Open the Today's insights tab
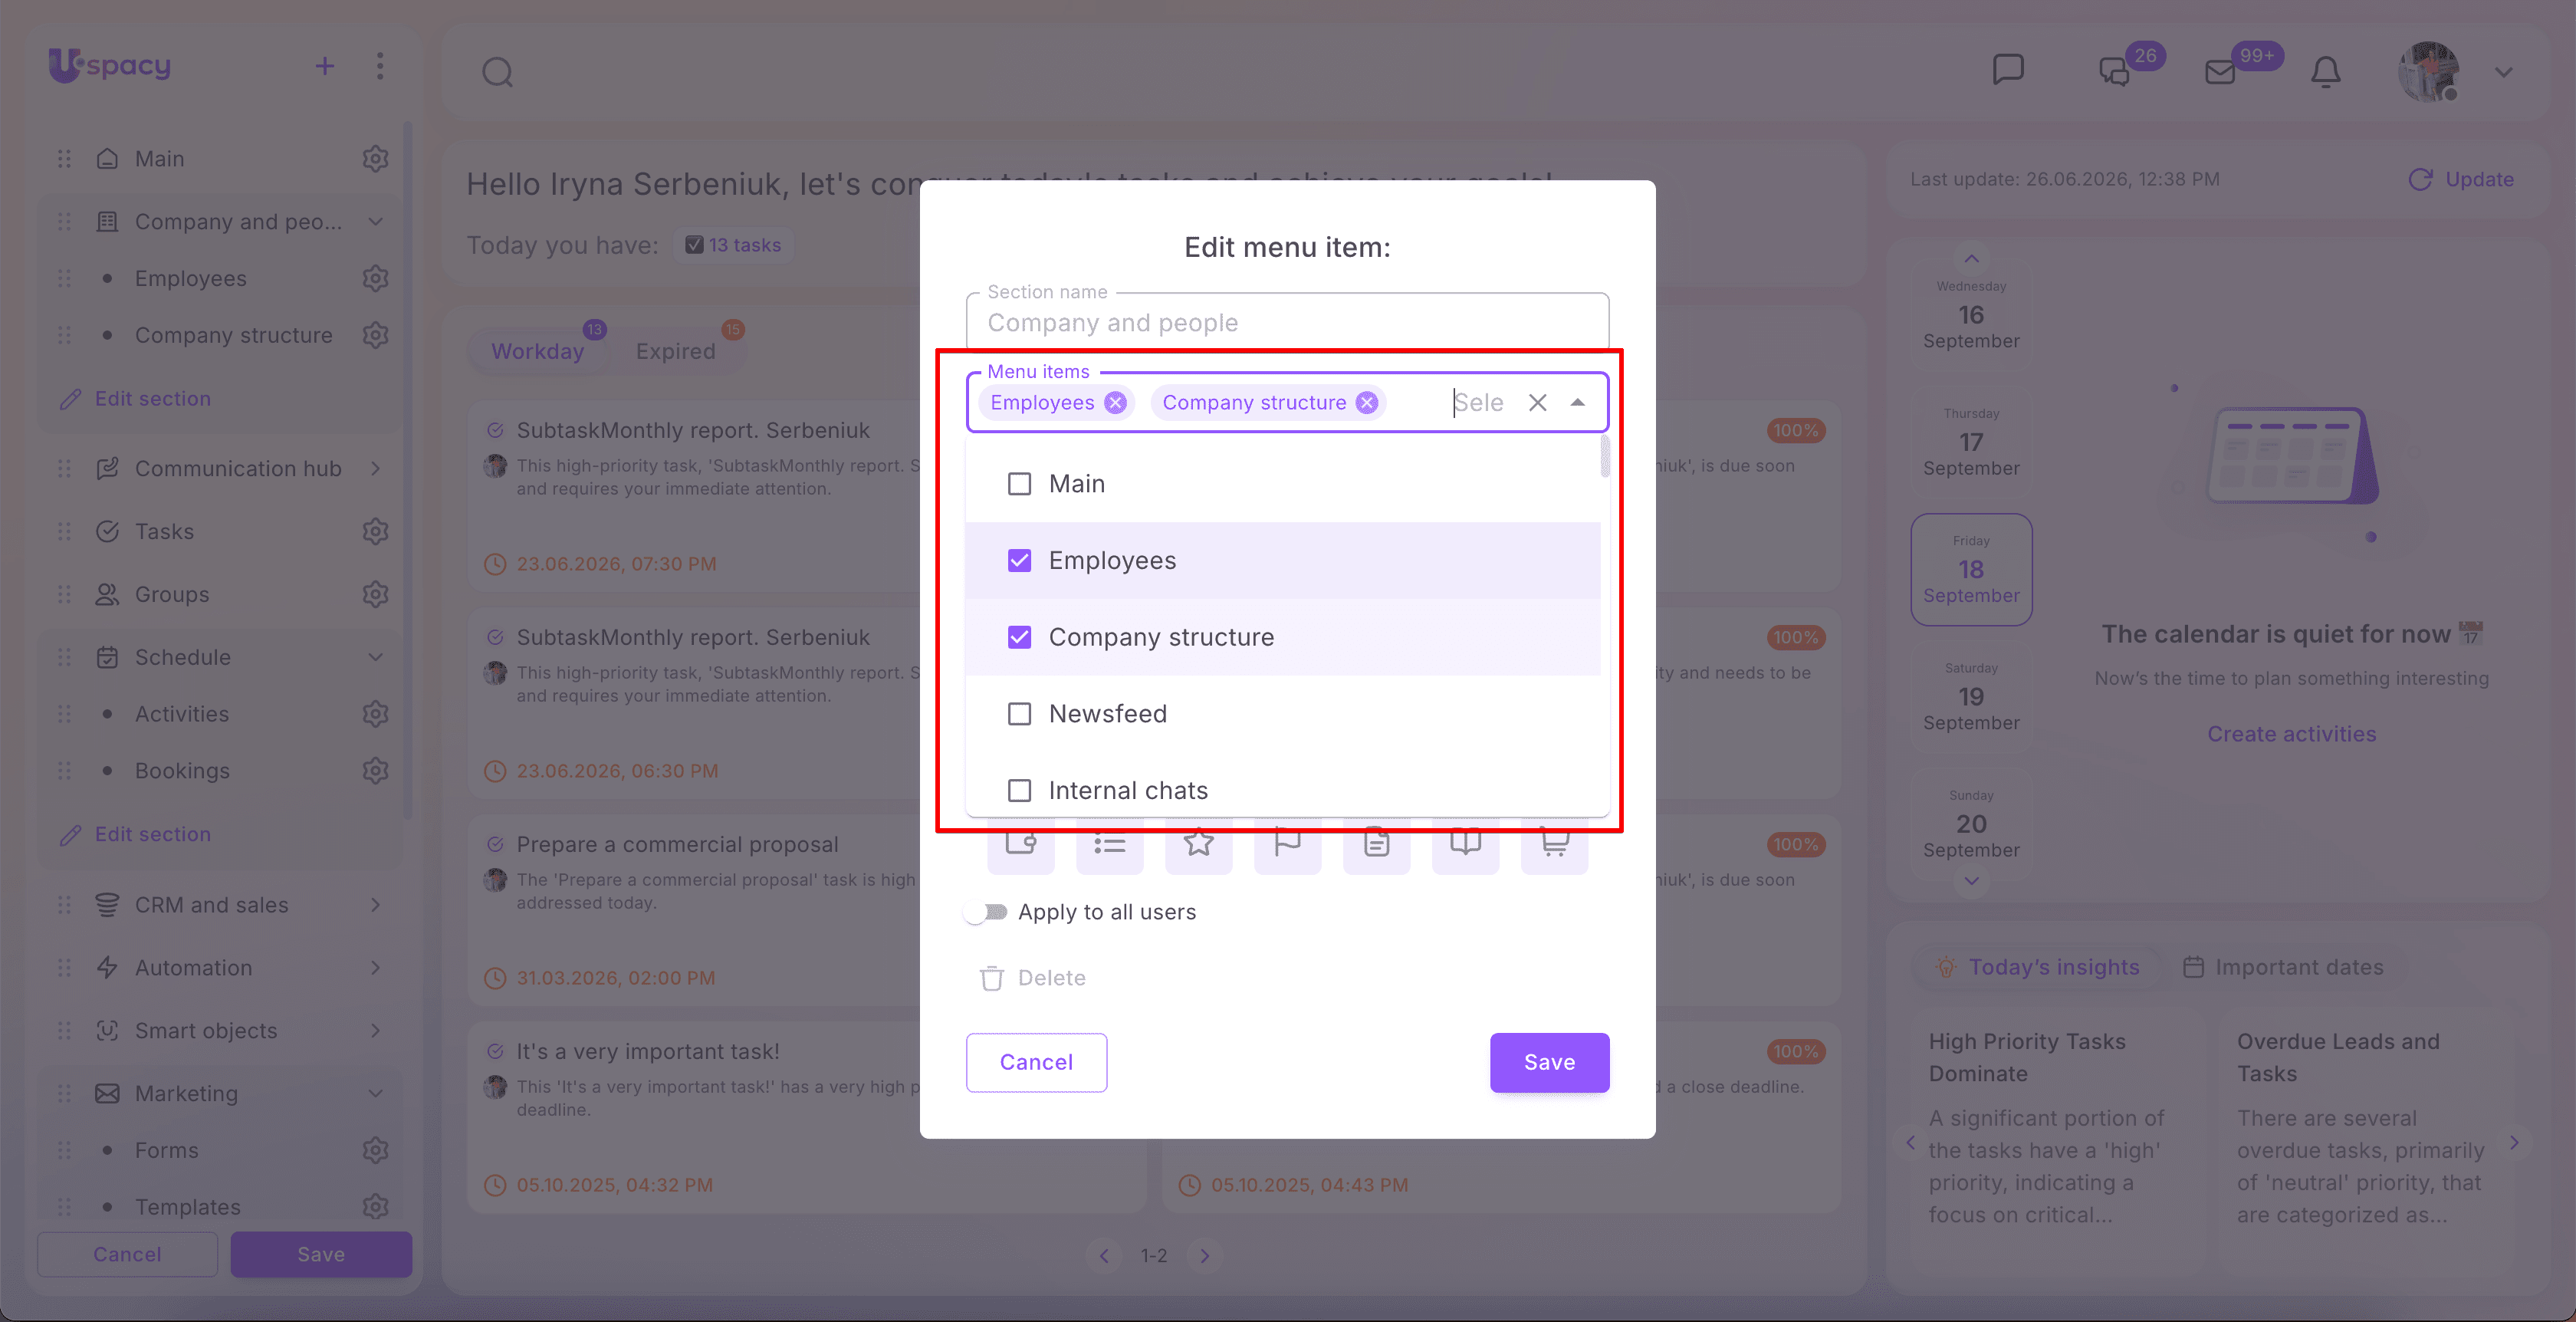Image resolution: width=2576 pixels, height=1322 pixels. pos(2038,967)
